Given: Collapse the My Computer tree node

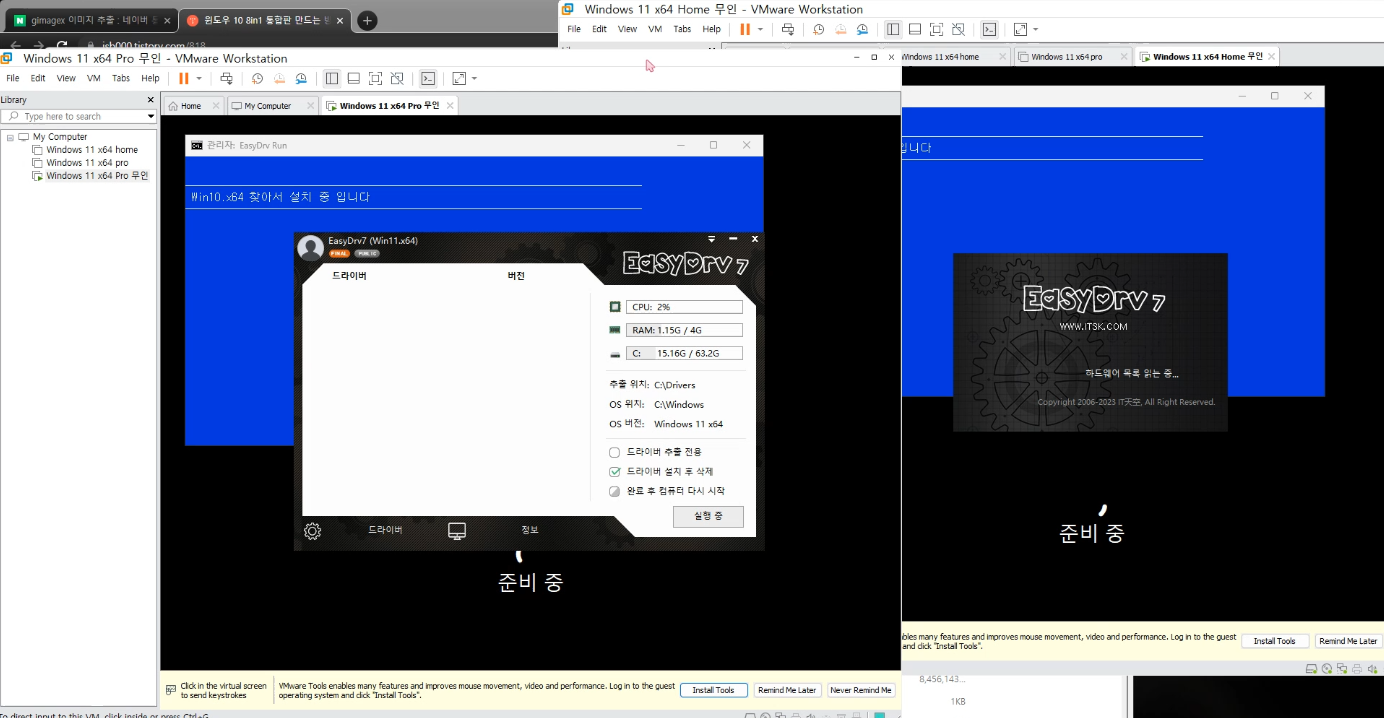Looking at the screenshot, I should pos(10,137).
